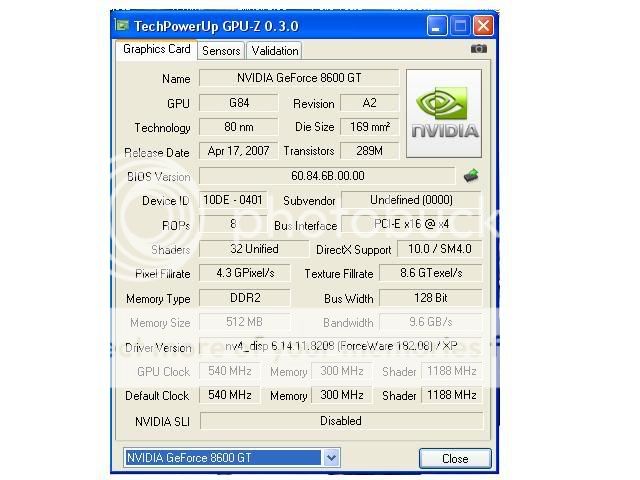Click the TechPowerUp GPU-Z 0.3.0 title text
This screenshot has height=480, width=640.
coord(216,26)
